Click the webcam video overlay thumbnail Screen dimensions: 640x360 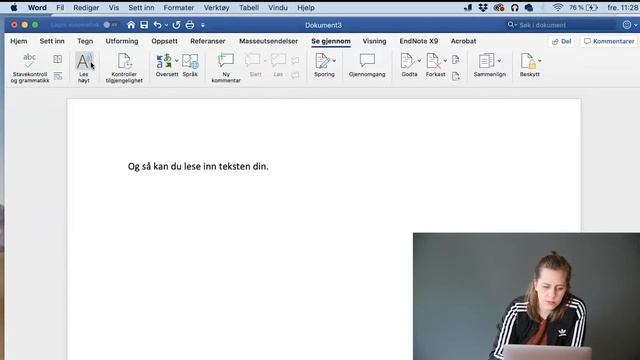pyautogui.click(x=527, y=296)
